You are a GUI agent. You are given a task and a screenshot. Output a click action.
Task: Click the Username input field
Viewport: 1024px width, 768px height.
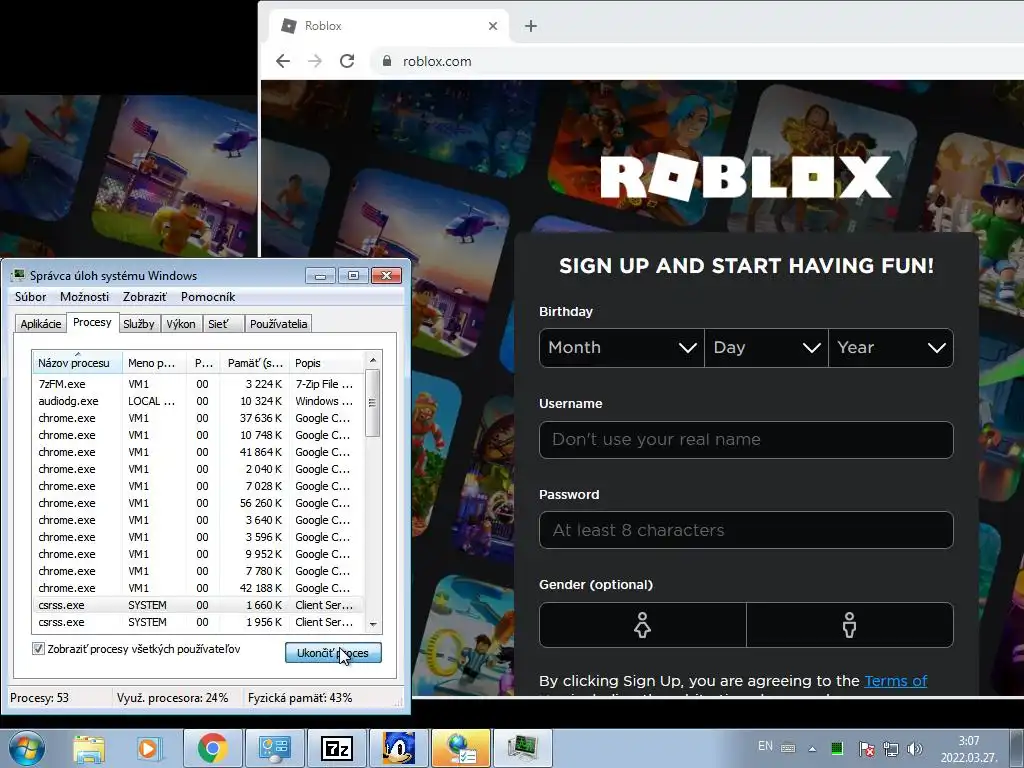click(746, 440)
